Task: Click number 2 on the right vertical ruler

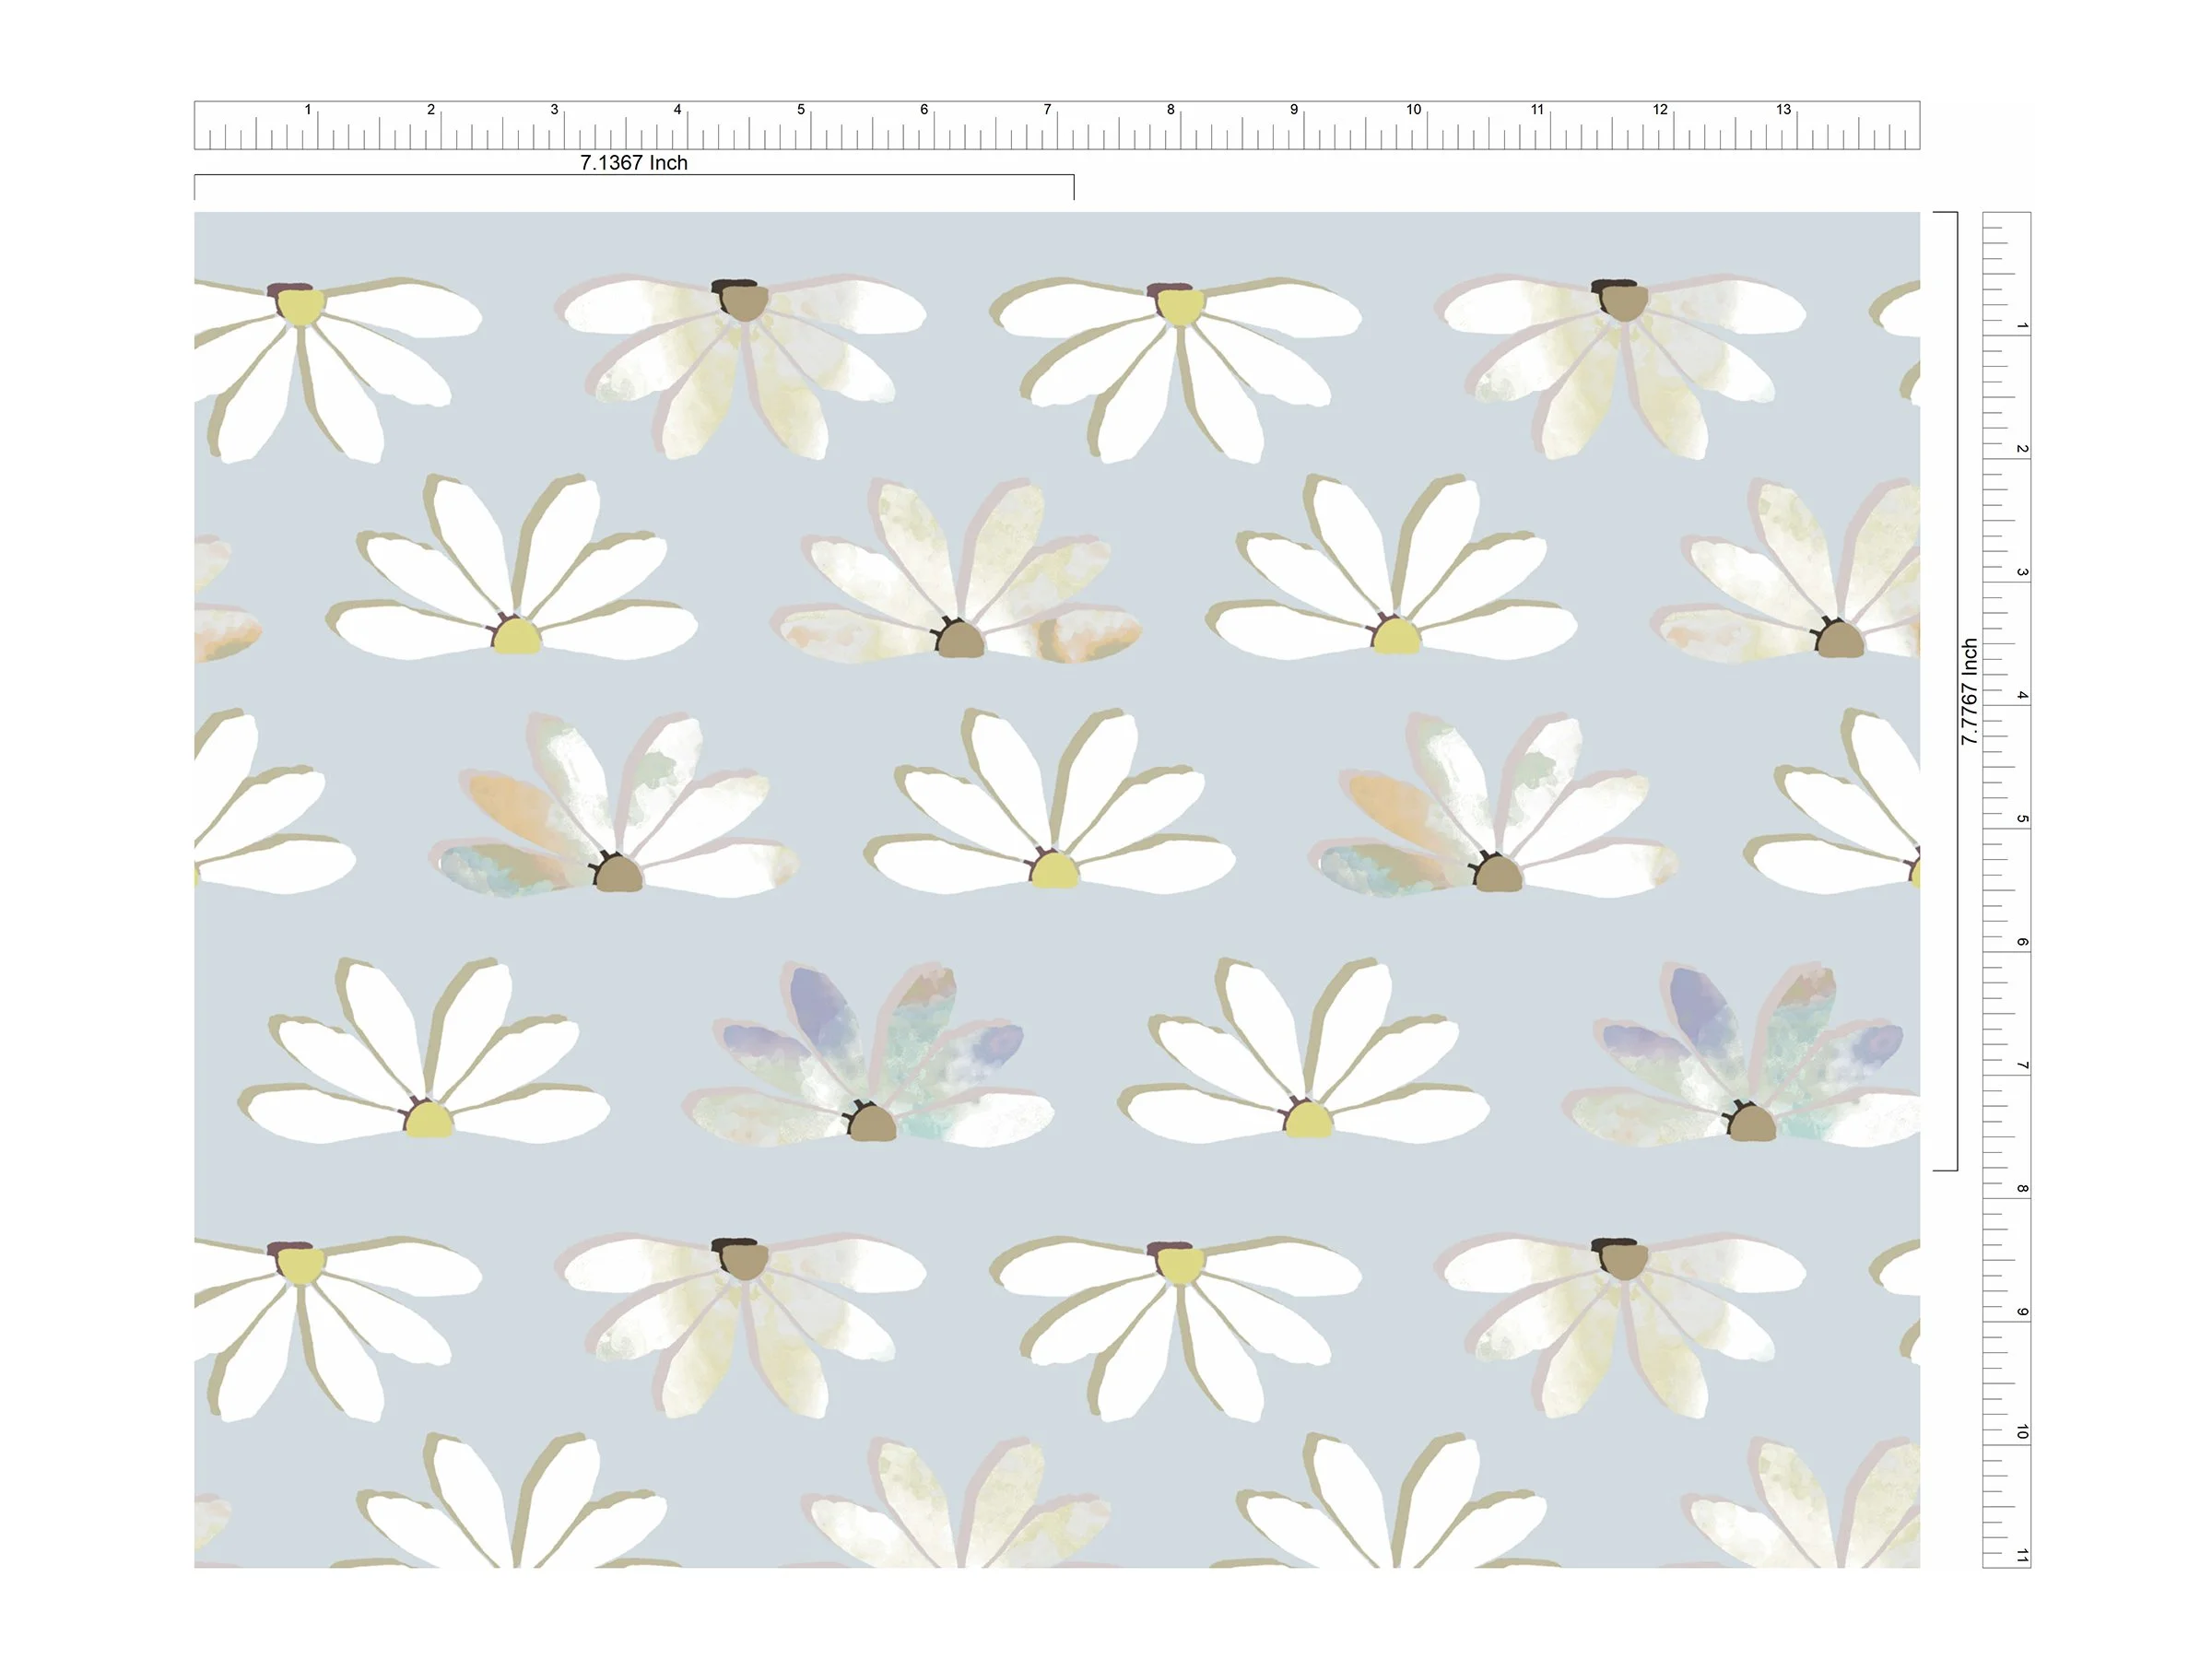Action: [2021, 449]
